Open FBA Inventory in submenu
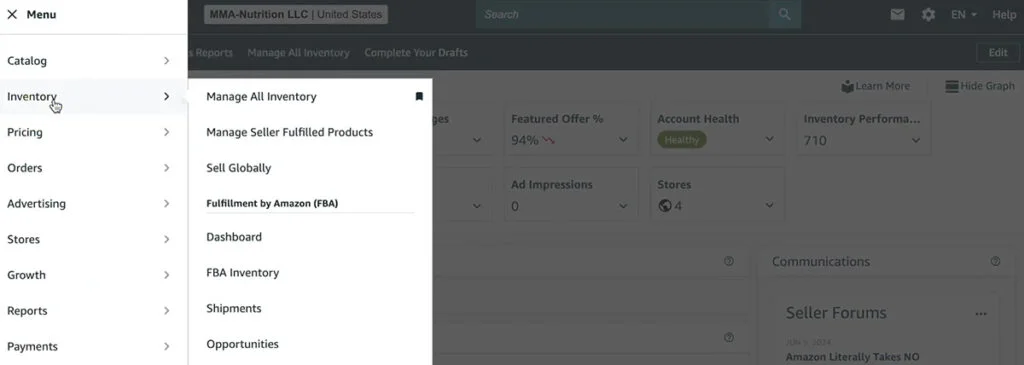Screen dimensions: 1024x365 coord(242,273)
